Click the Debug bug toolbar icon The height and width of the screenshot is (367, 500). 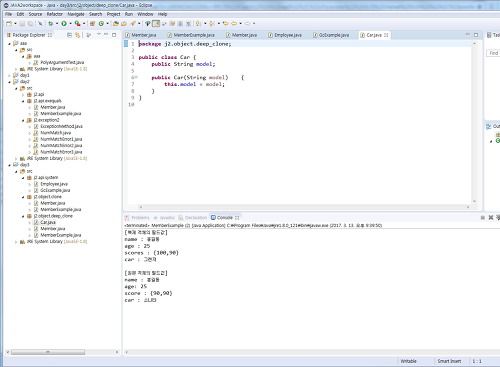coord(51,23)
